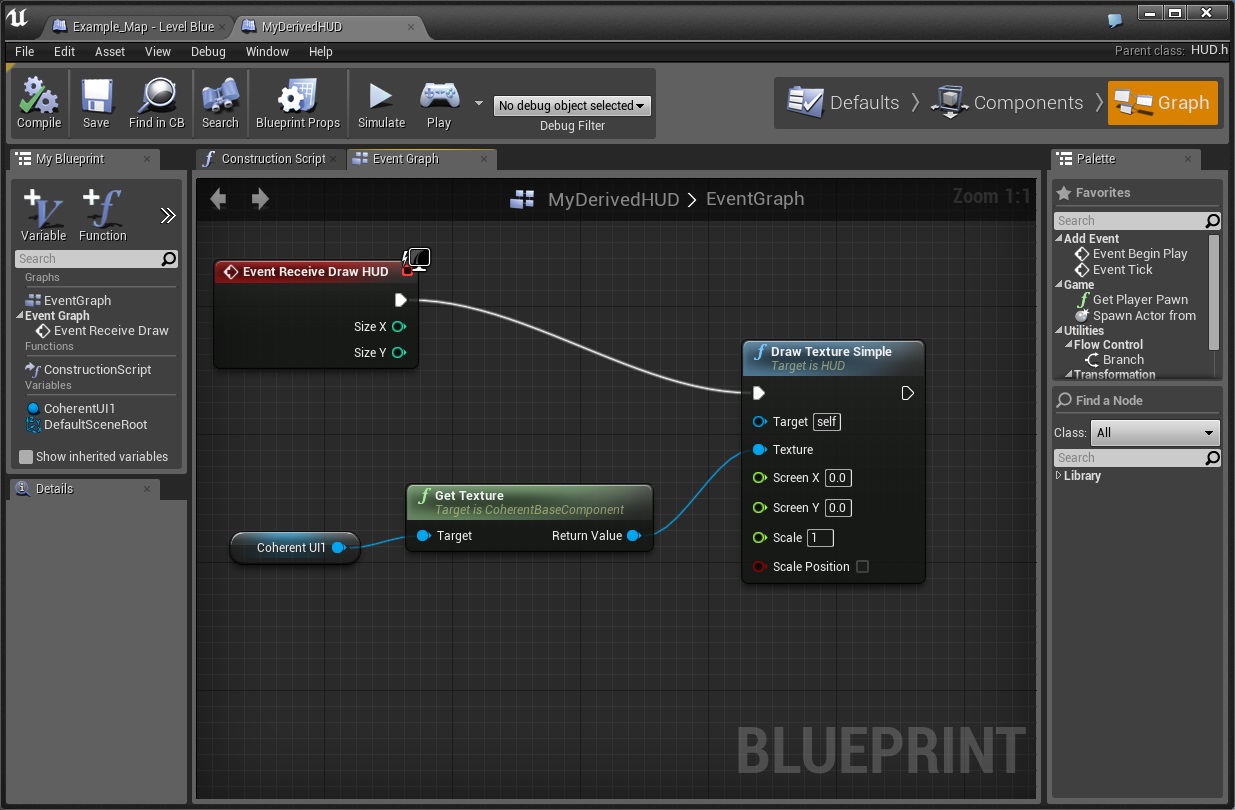Edit the Screen X value field
Screen dimensions: 1235x810
click(838, 478)
